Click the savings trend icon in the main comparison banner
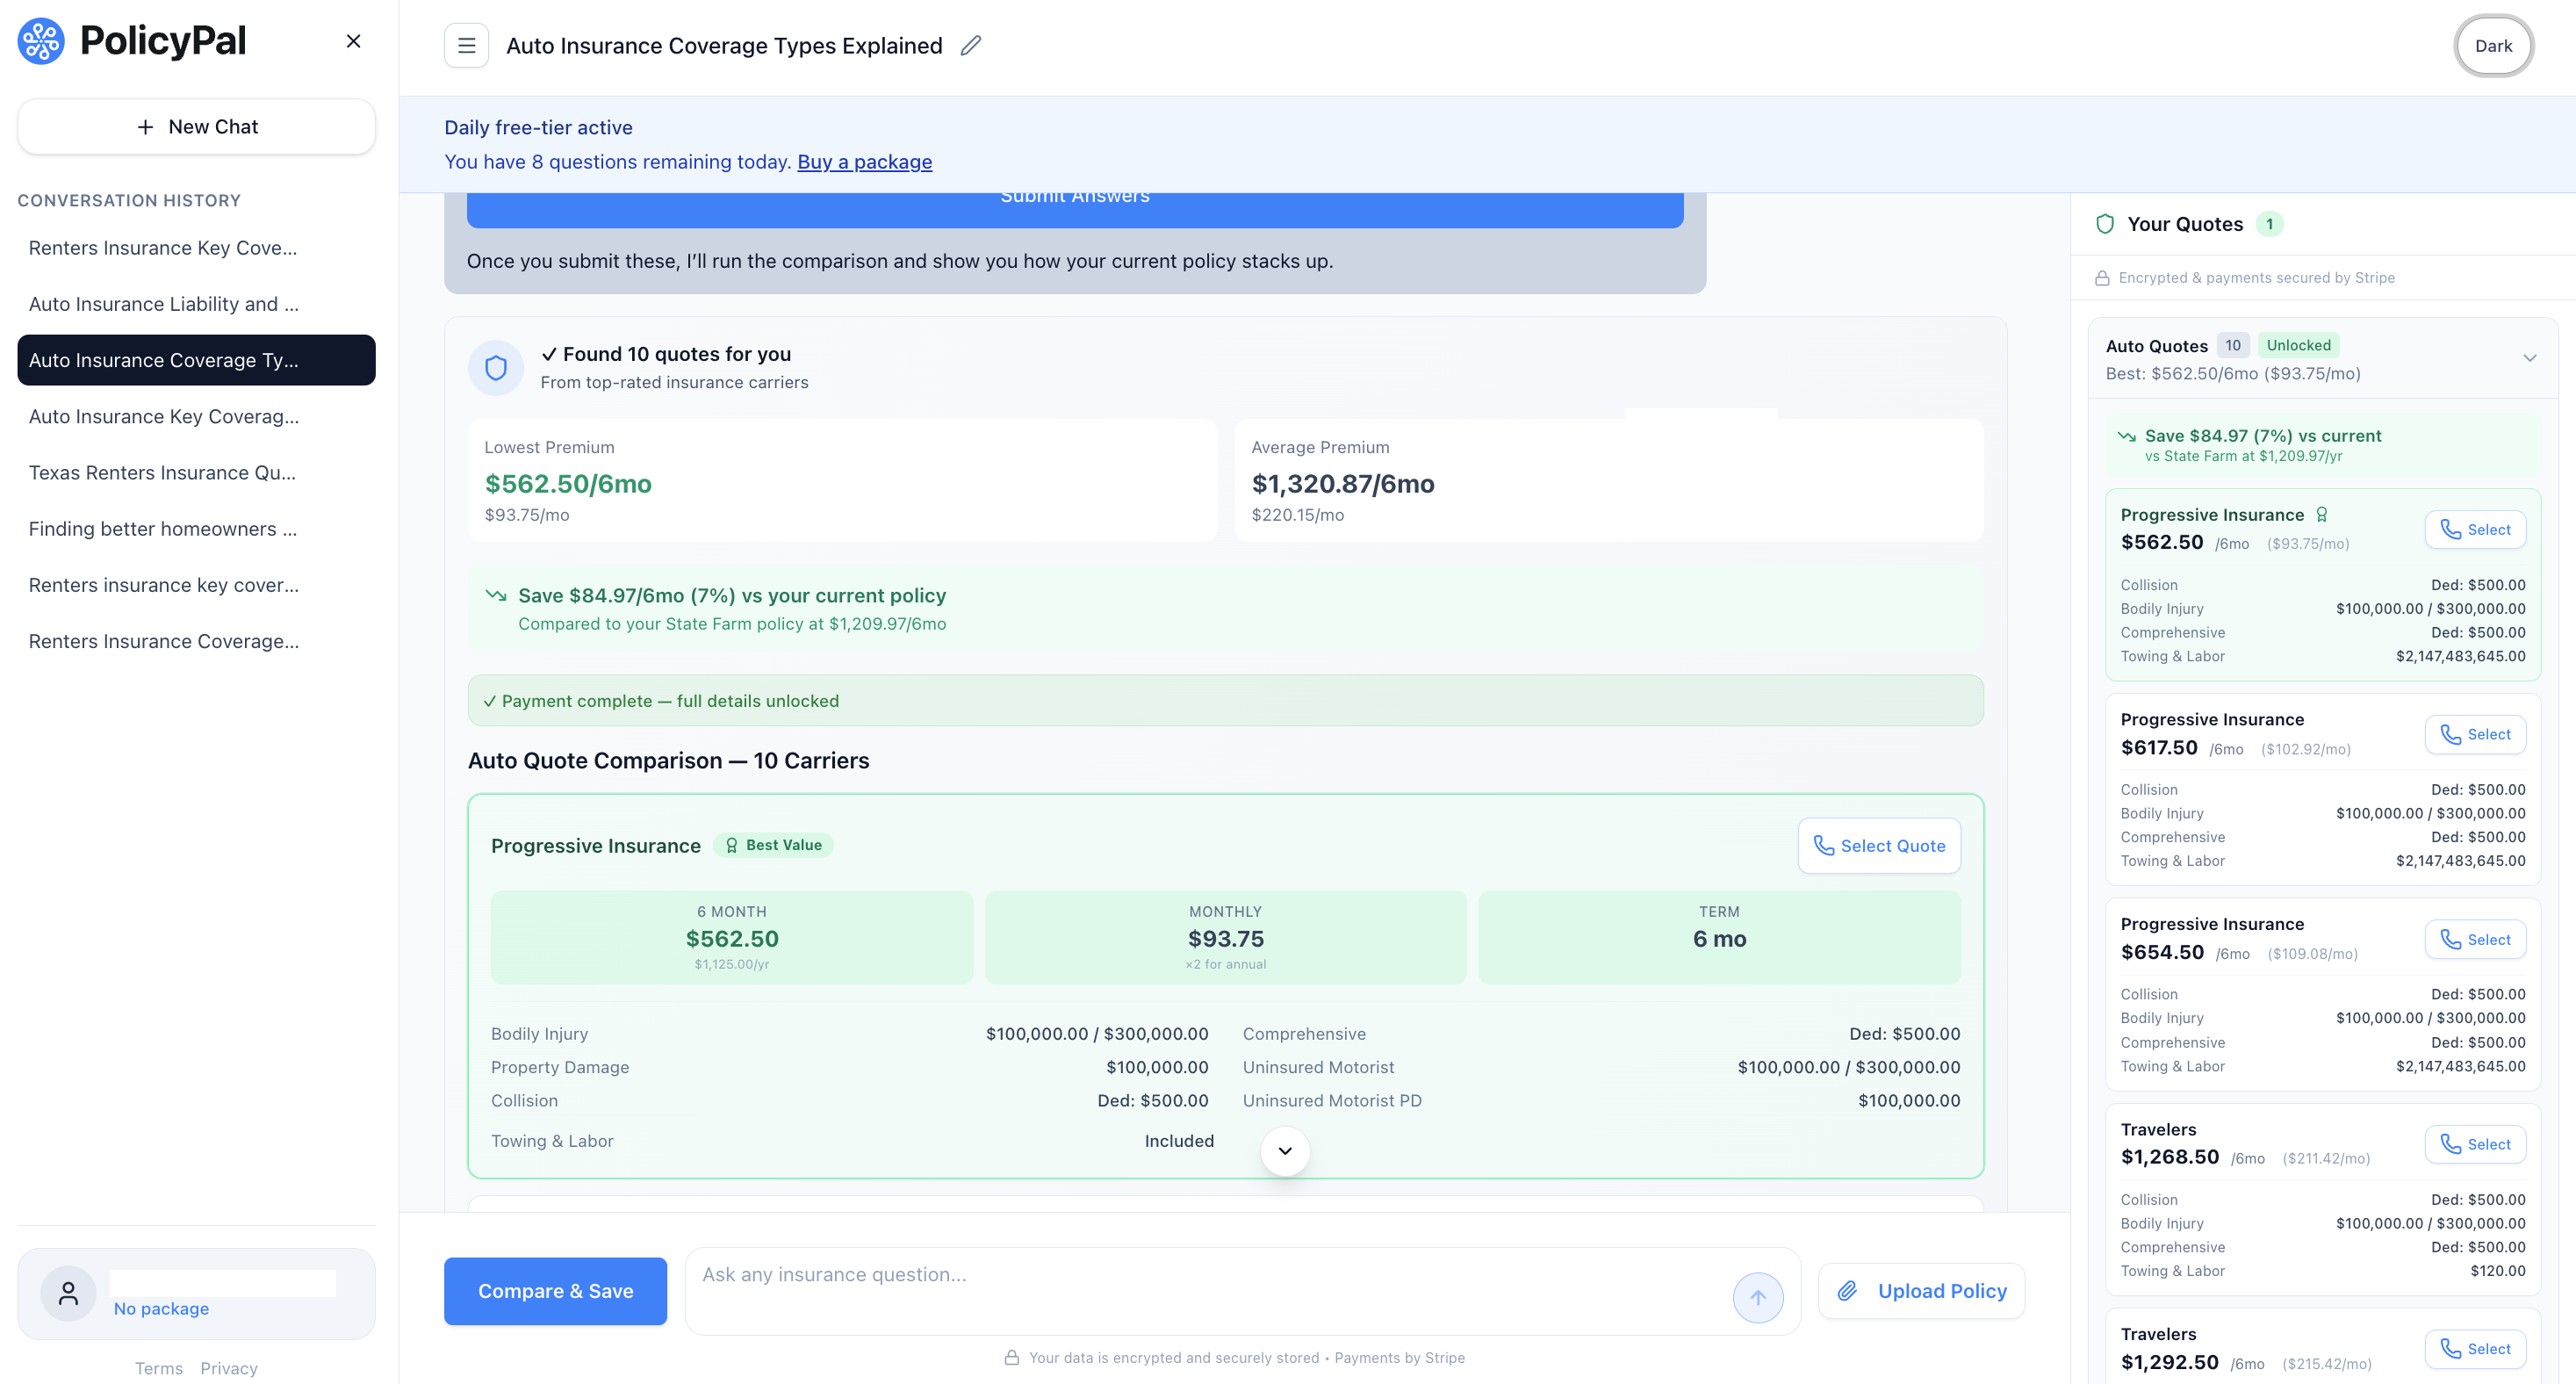Screen dimensions: 2576x1384 [x=496, y=596]
